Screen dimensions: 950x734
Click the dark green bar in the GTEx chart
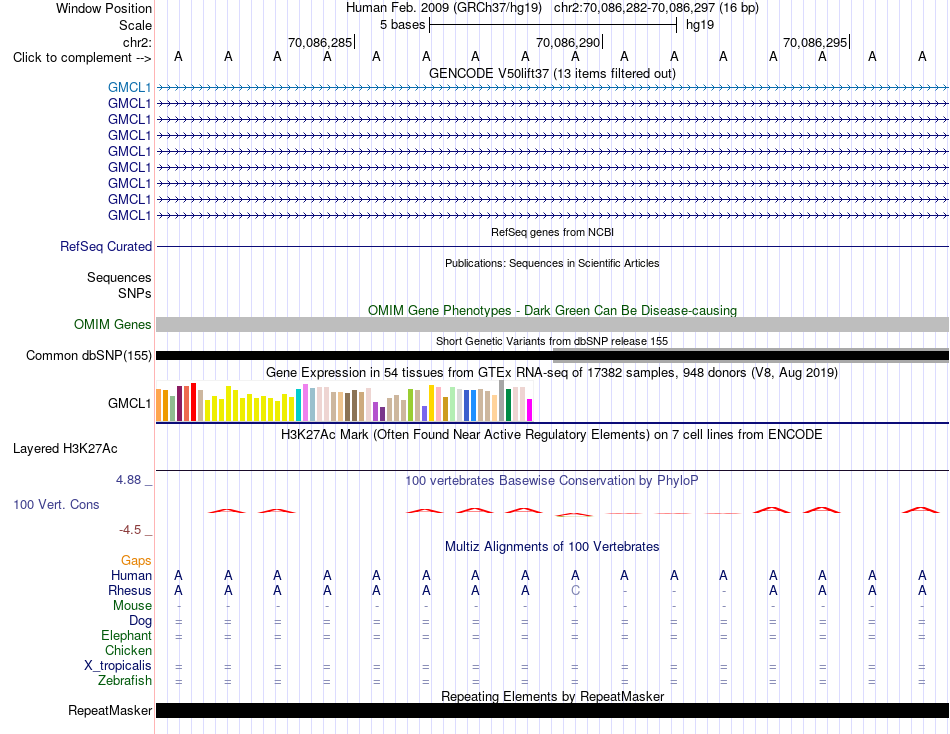tap(508, 405)
